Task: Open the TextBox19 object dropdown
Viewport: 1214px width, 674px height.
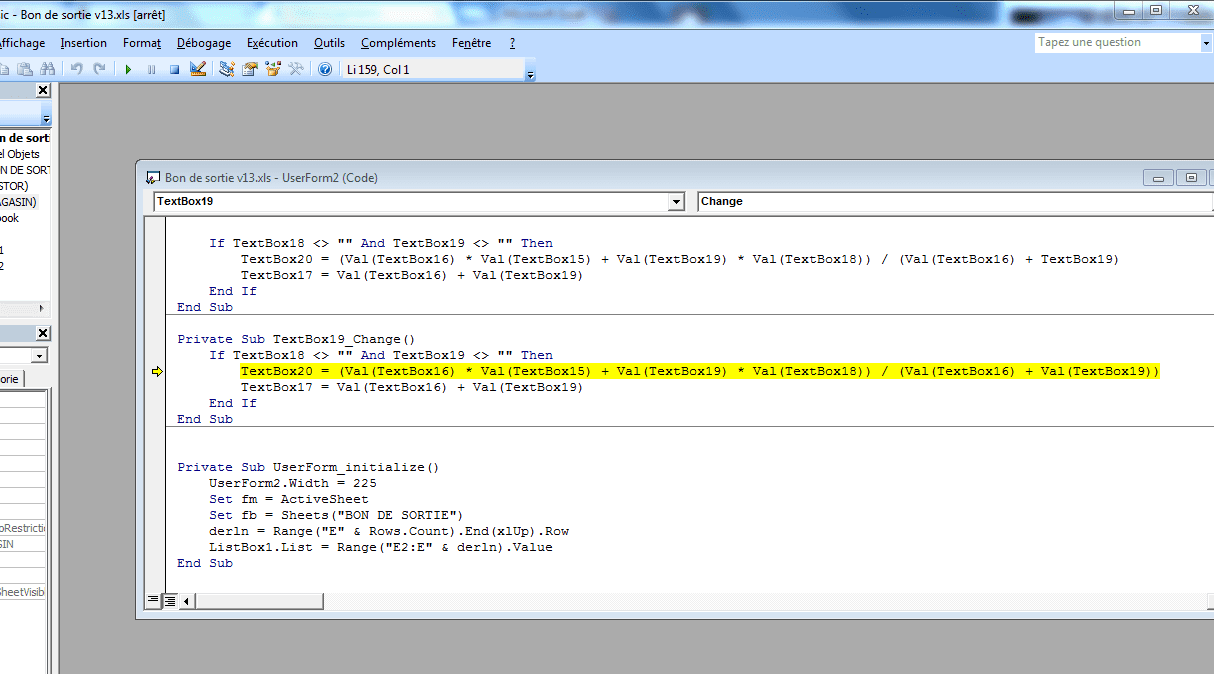Action: coord(676,202)
